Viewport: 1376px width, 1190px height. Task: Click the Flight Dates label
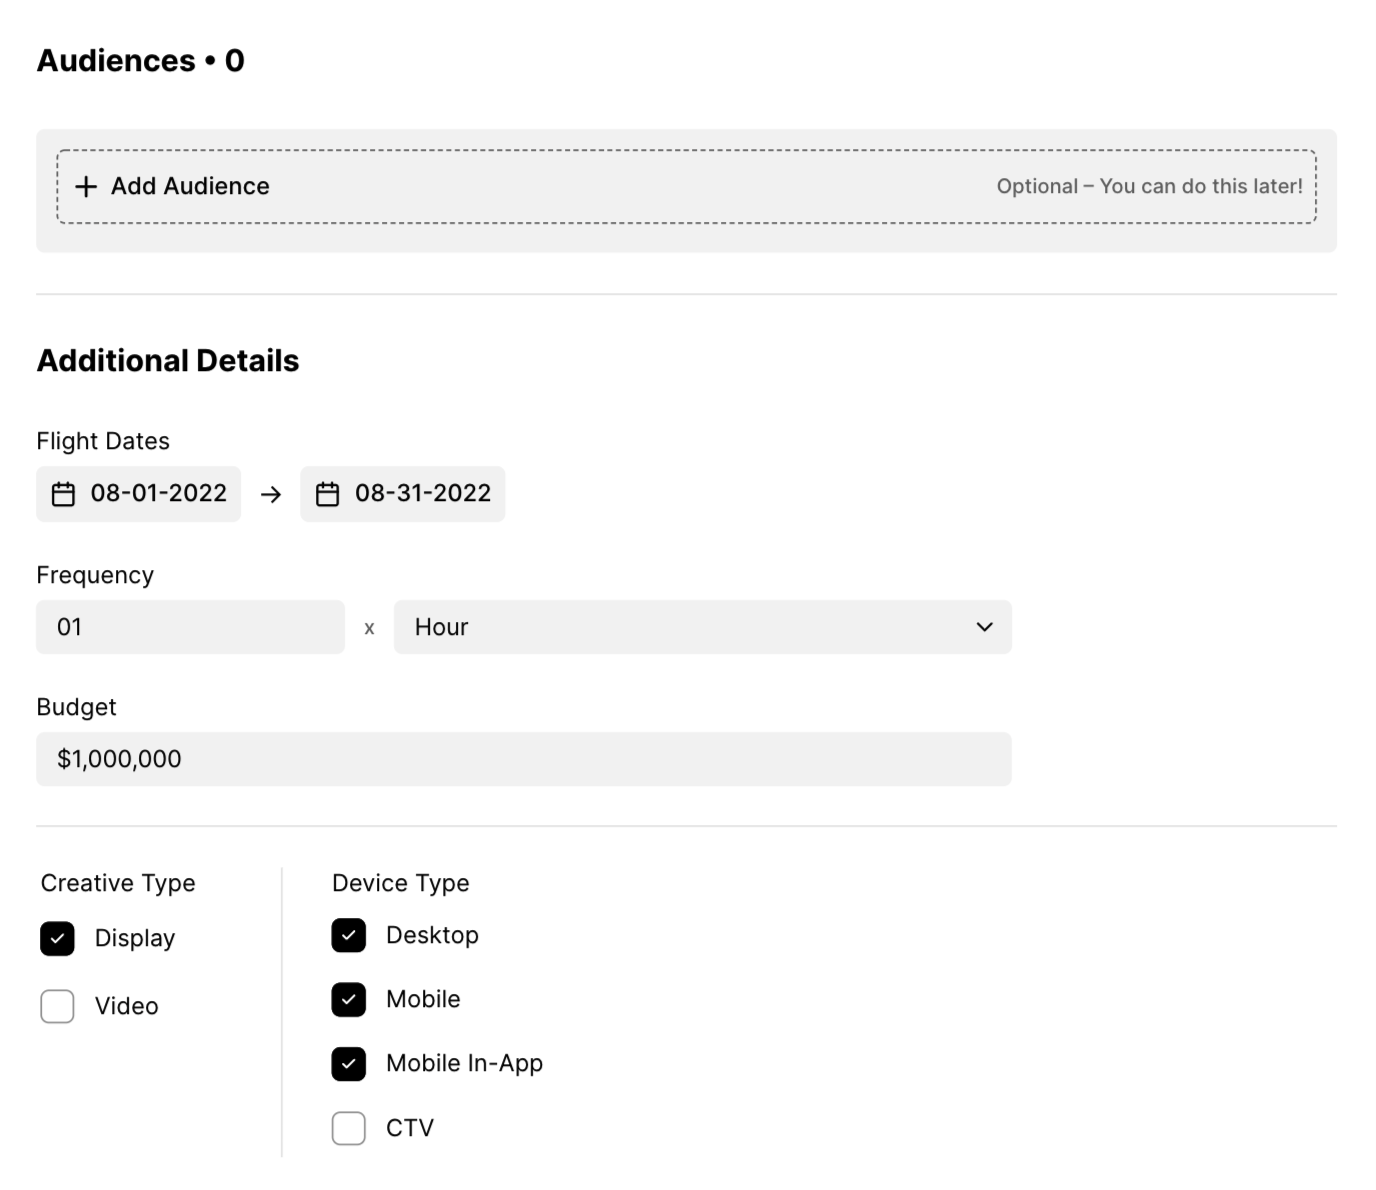click(x=103, y=441)
